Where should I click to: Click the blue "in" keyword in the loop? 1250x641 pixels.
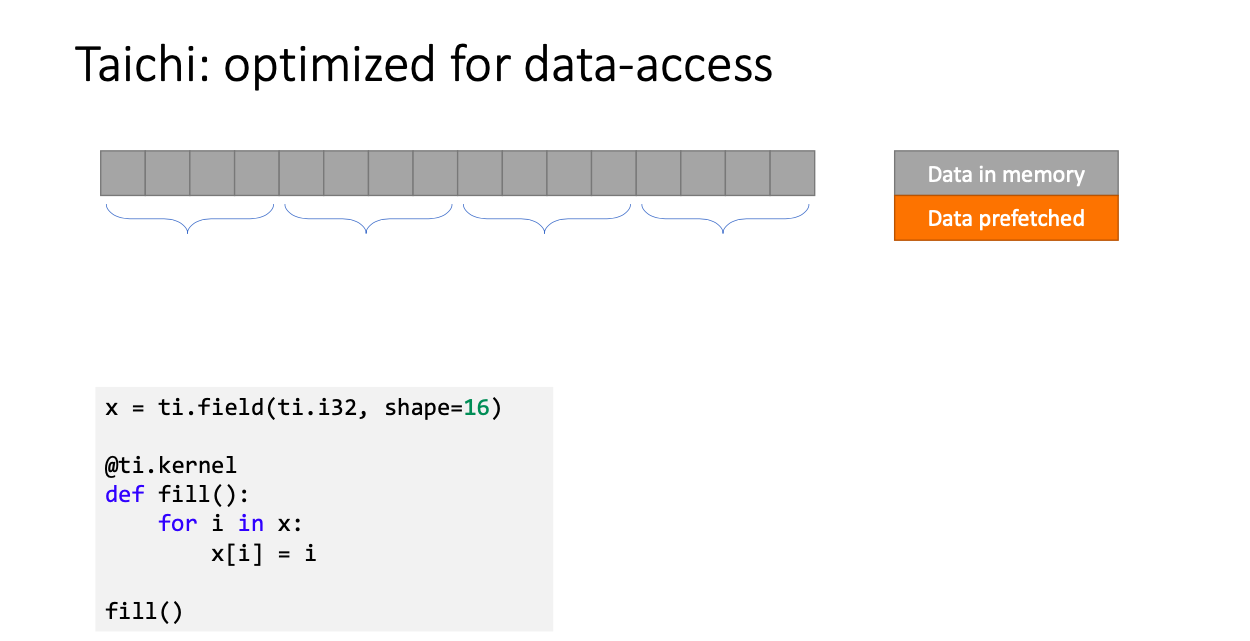(251, 522)
